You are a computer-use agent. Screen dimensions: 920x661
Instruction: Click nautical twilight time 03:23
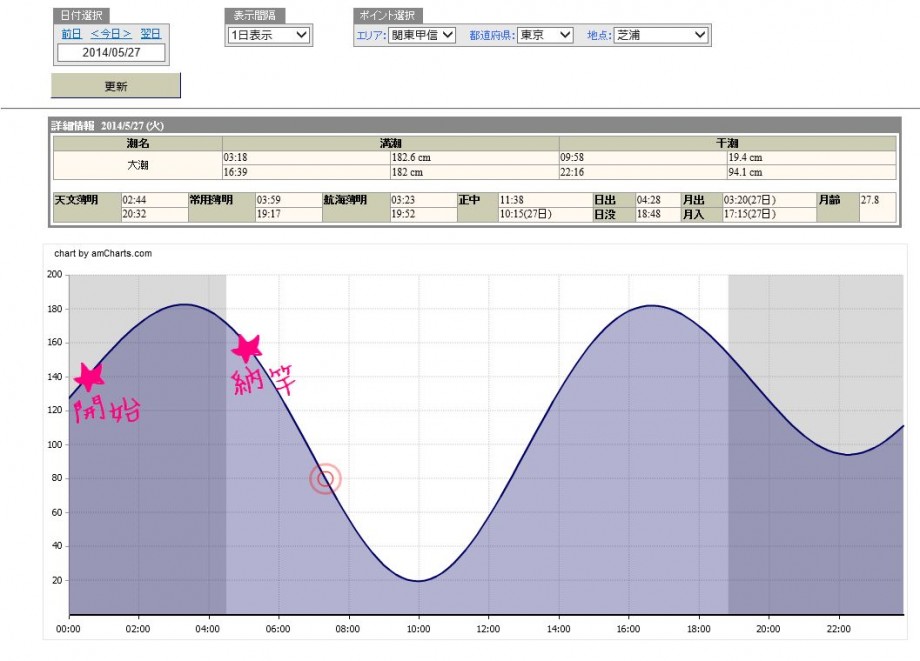424,199
